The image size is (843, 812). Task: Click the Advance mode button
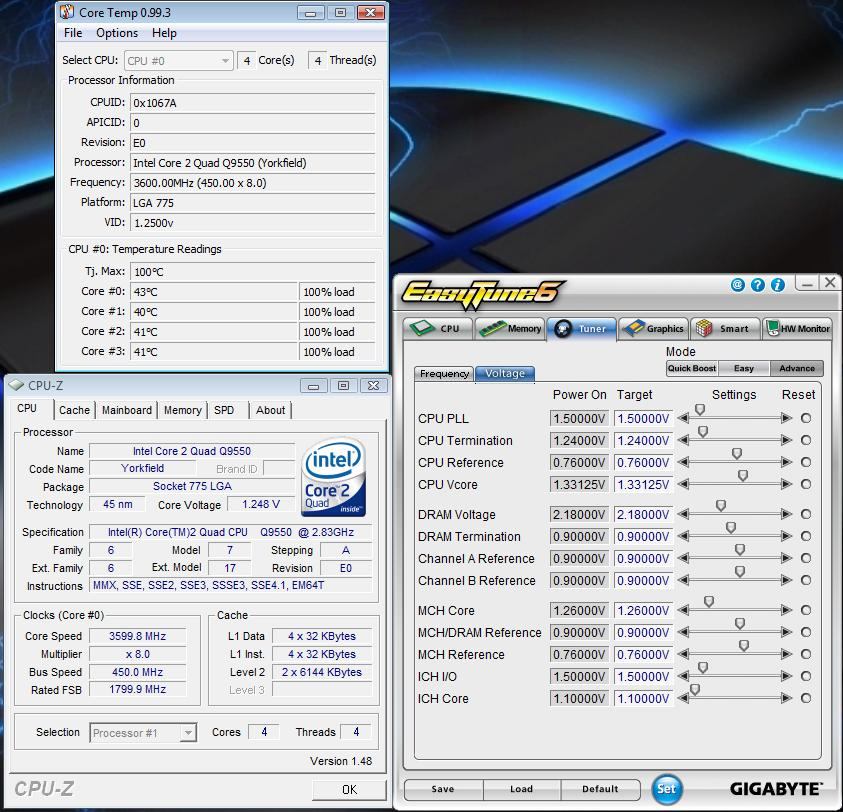[x=797, y=368]
